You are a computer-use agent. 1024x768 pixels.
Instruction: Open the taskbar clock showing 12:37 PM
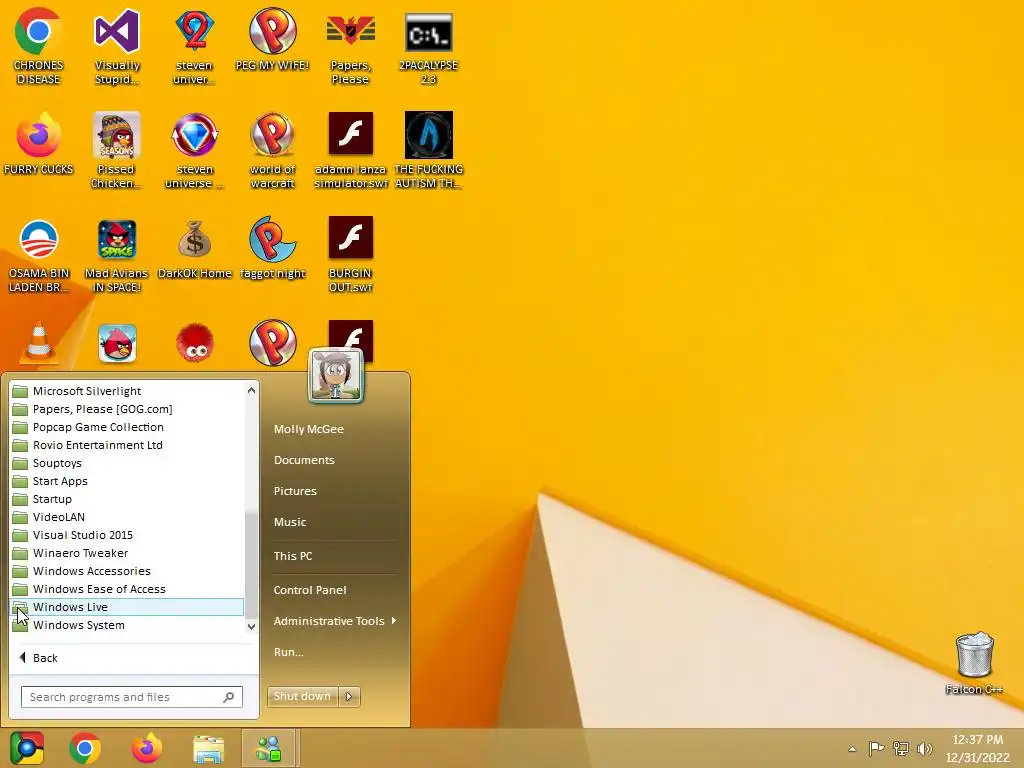coord(978,748)
